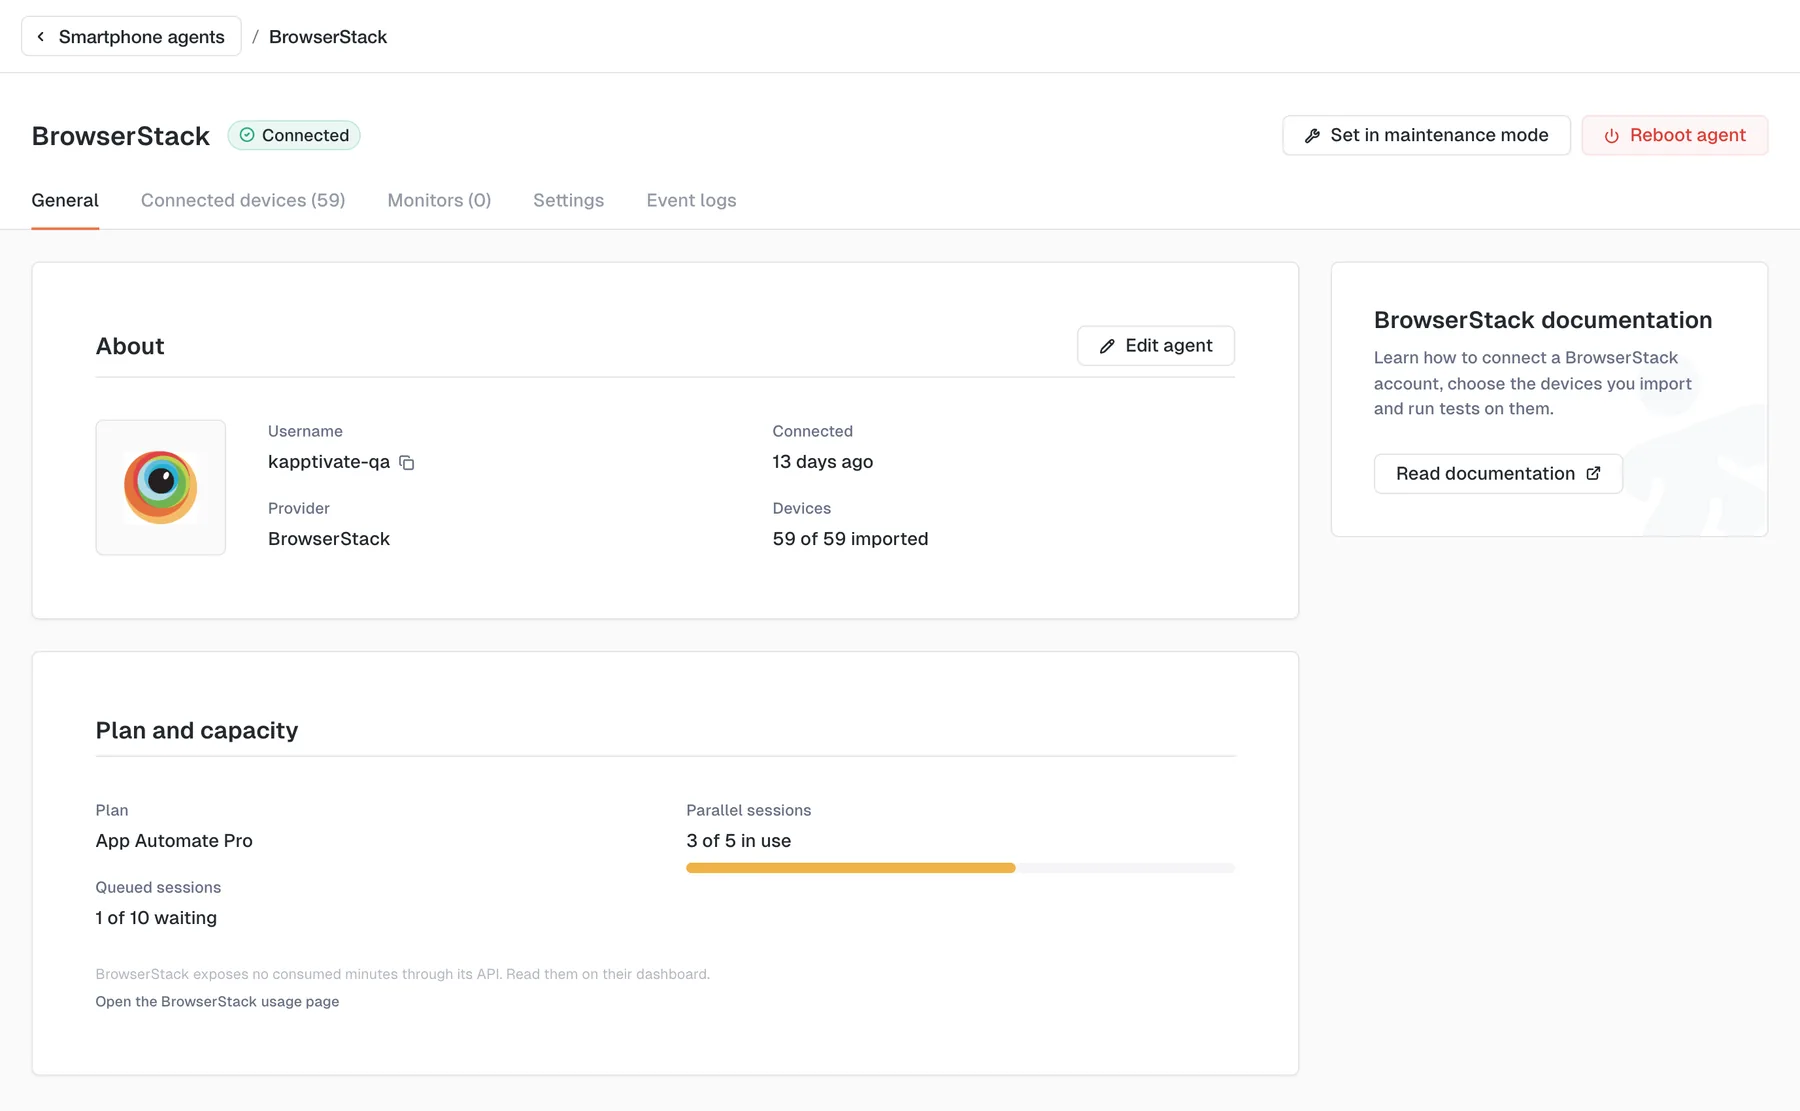The image size is (1800, 1111).
Task: Open the Event logs tab
Action: 691,200
